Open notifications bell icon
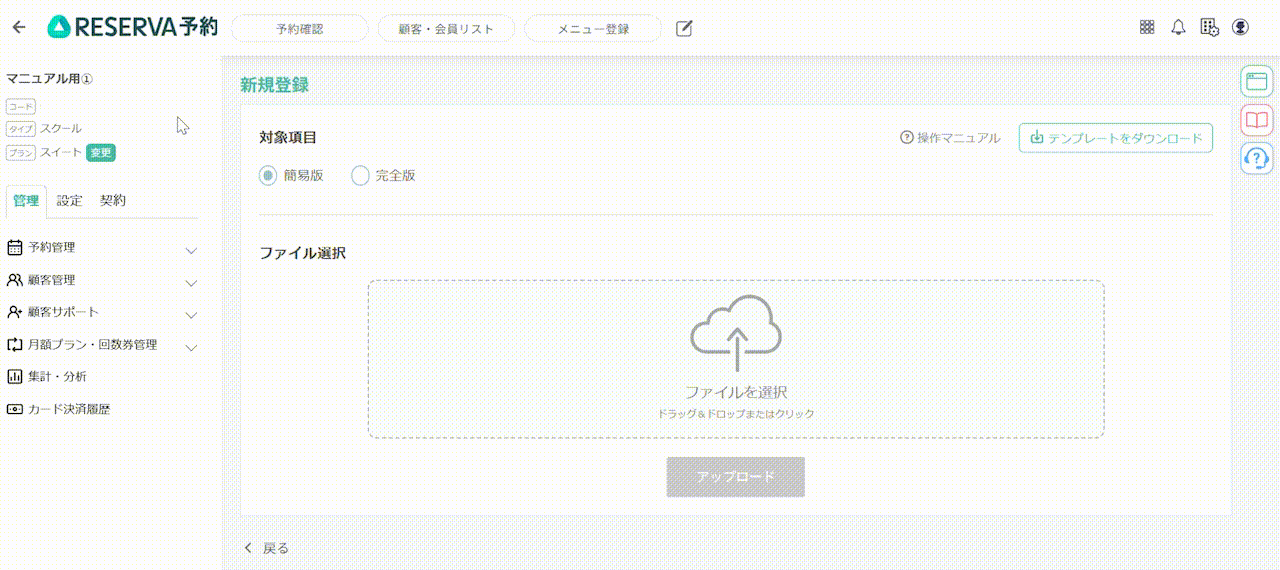The width and height of the screenshot is (1280, 570). [1178, 27]
